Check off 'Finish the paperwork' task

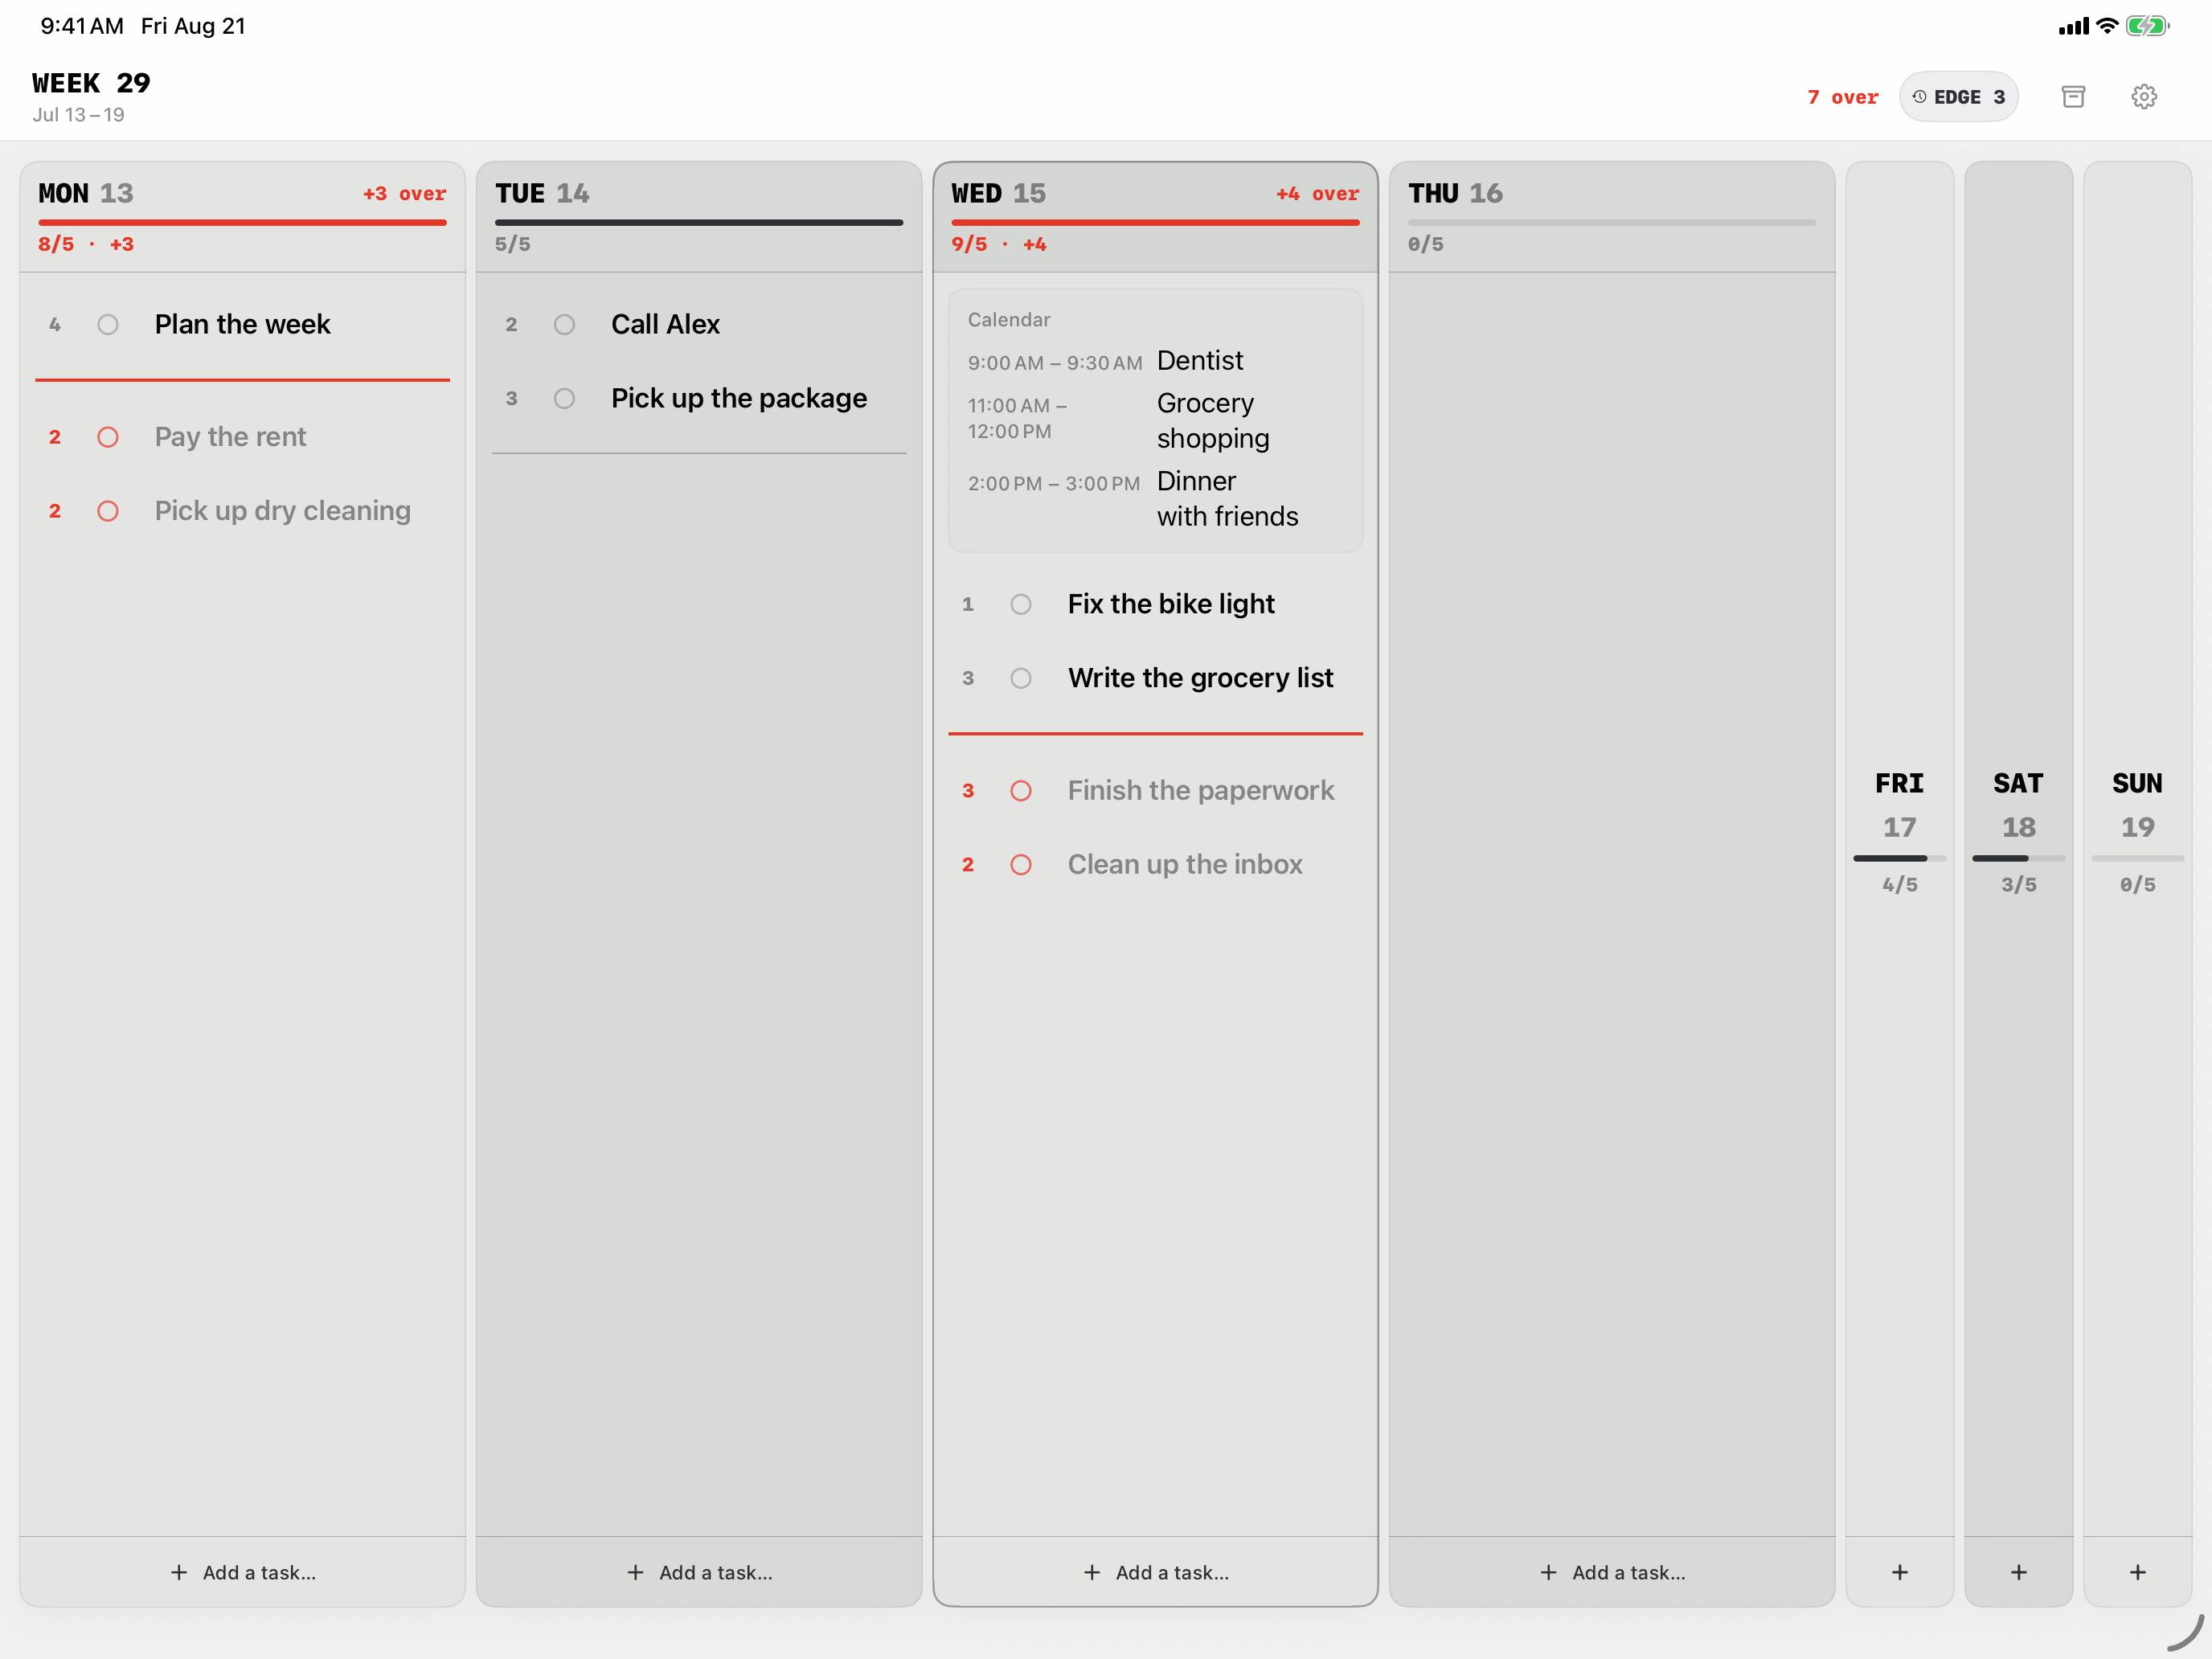[1021, 791]
